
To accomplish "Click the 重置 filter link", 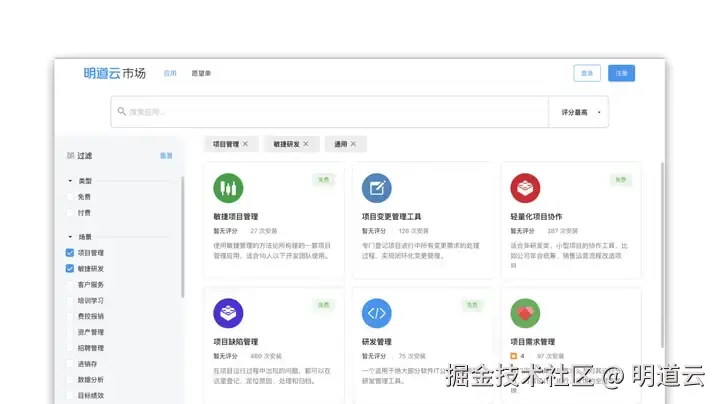I will point(166,156).
